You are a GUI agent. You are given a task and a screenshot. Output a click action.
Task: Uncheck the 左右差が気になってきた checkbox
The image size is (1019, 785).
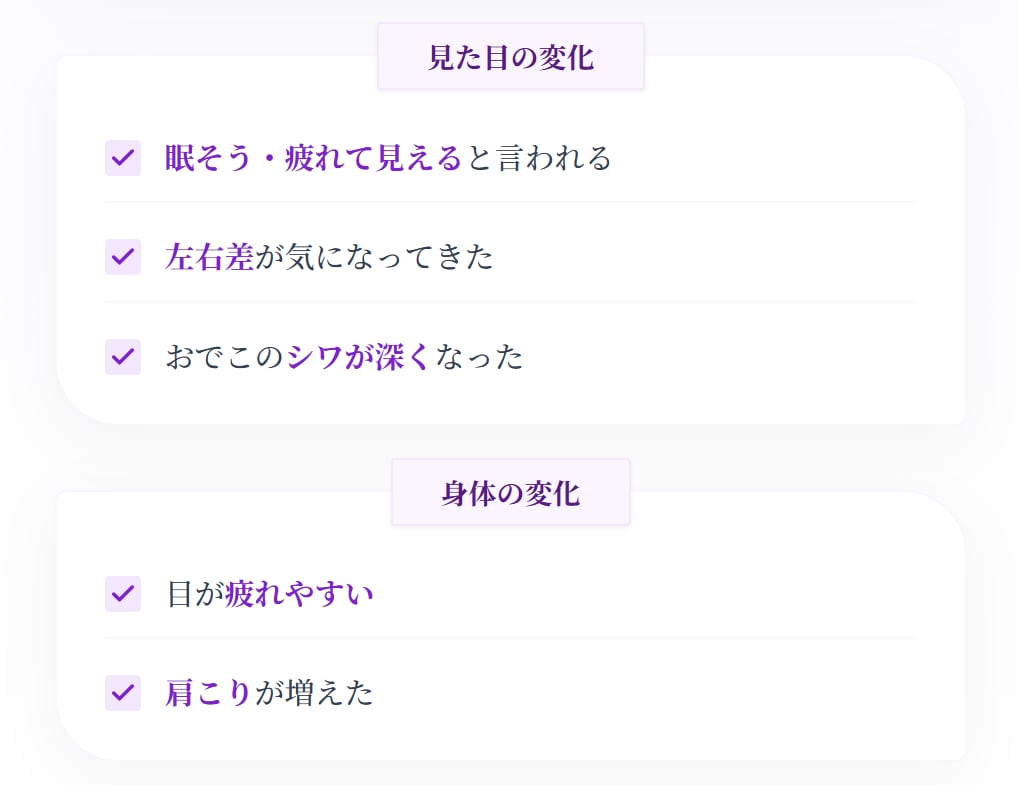(122, 257)
